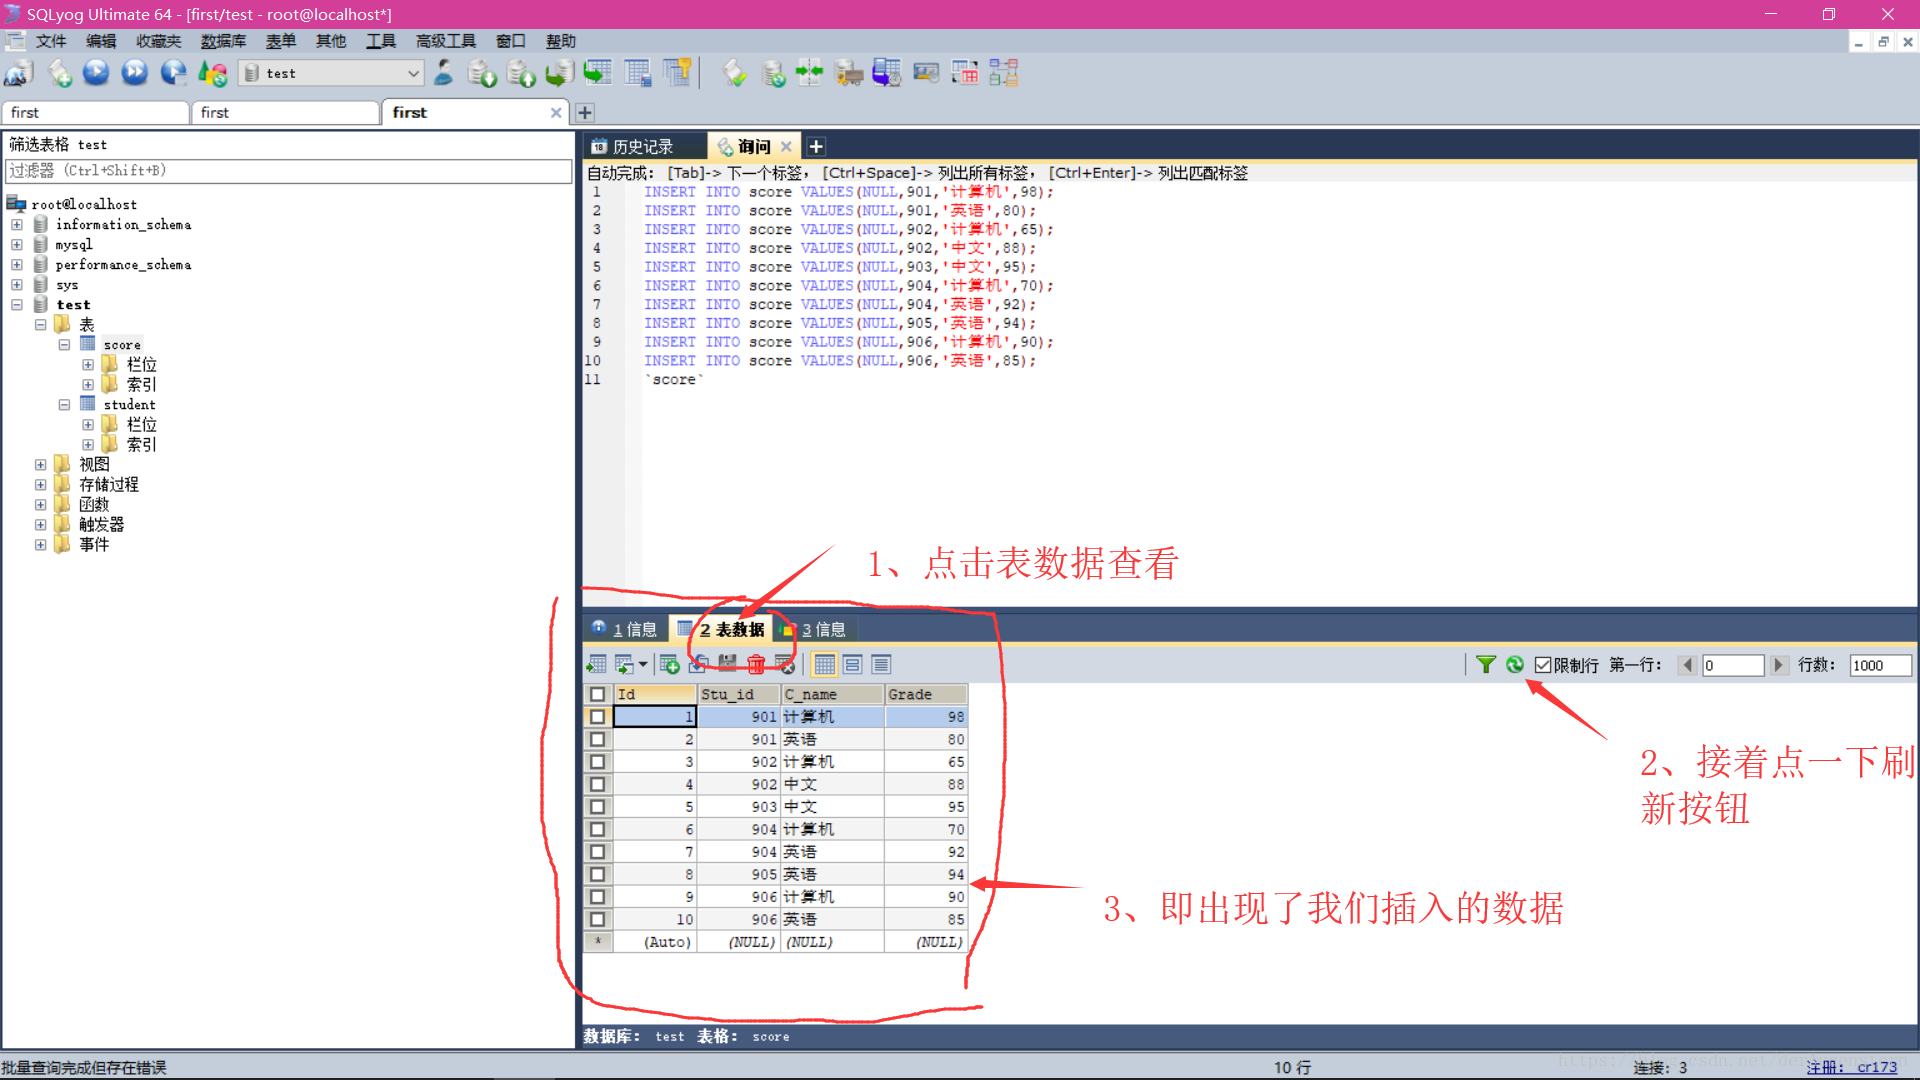
Task: Switch to the 历史记录 tab
Action: pyautogui.click(x=642, y=147)
